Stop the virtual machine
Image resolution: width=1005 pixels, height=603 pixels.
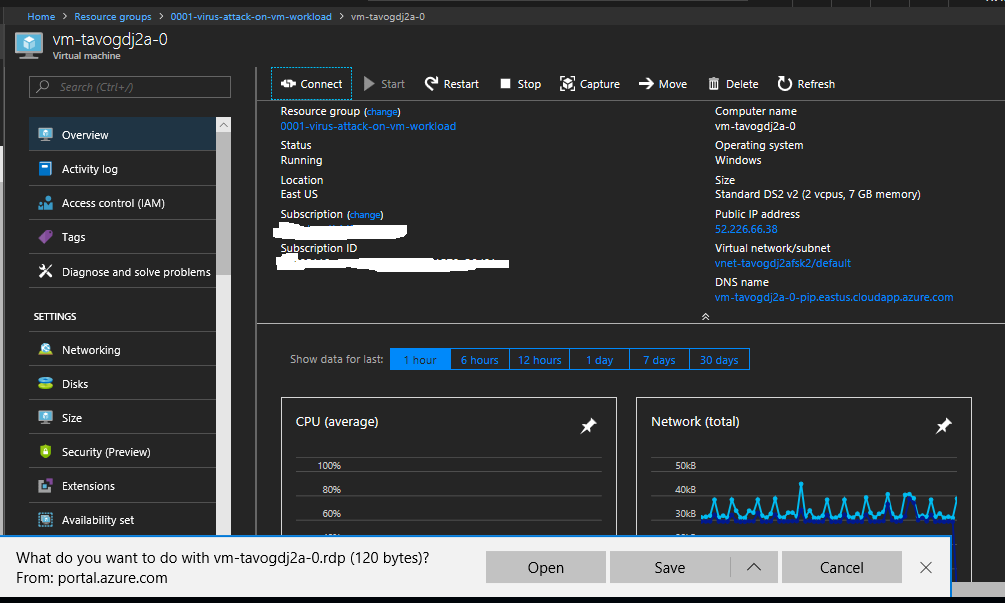520,84
